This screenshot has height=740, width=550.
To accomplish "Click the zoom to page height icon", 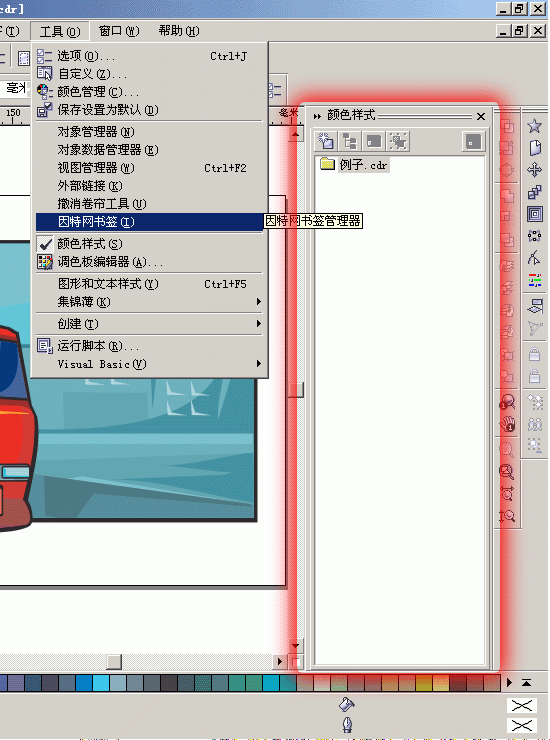I will click(507, 516).
